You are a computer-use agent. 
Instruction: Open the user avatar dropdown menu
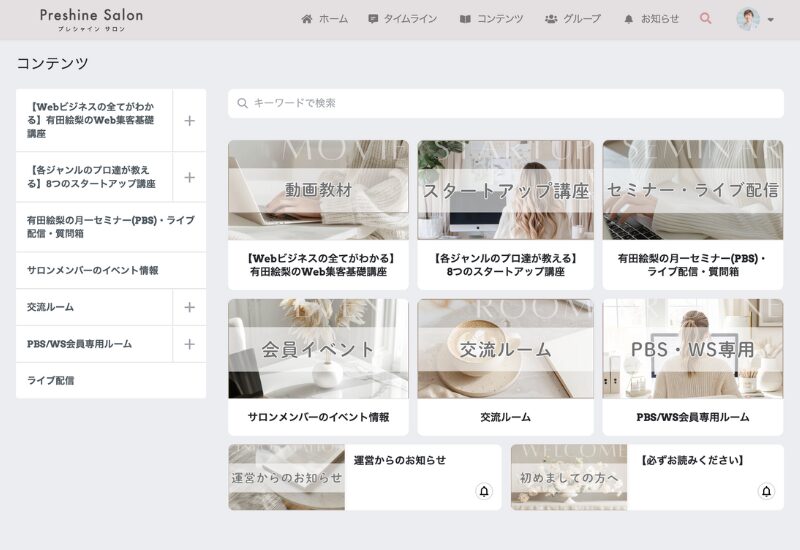pos(755,19)
